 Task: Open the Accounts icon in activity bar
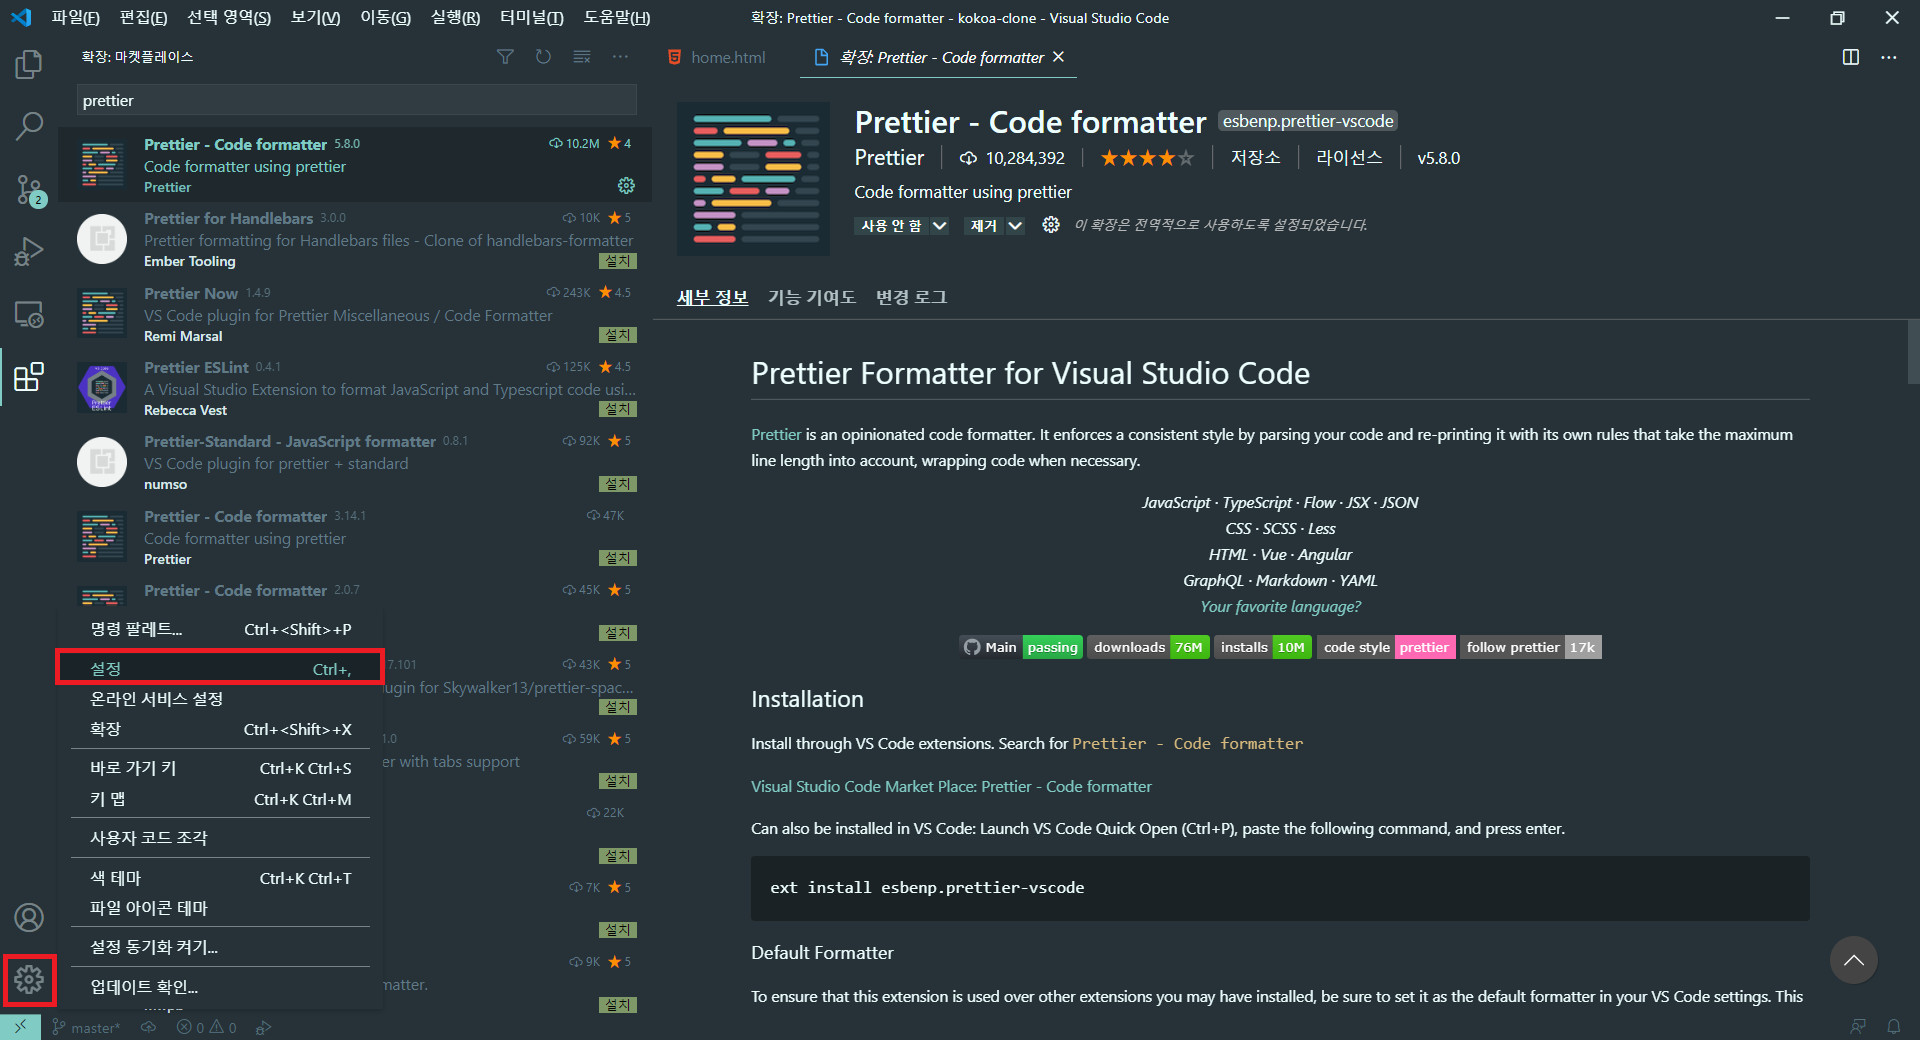click(29, 917)
